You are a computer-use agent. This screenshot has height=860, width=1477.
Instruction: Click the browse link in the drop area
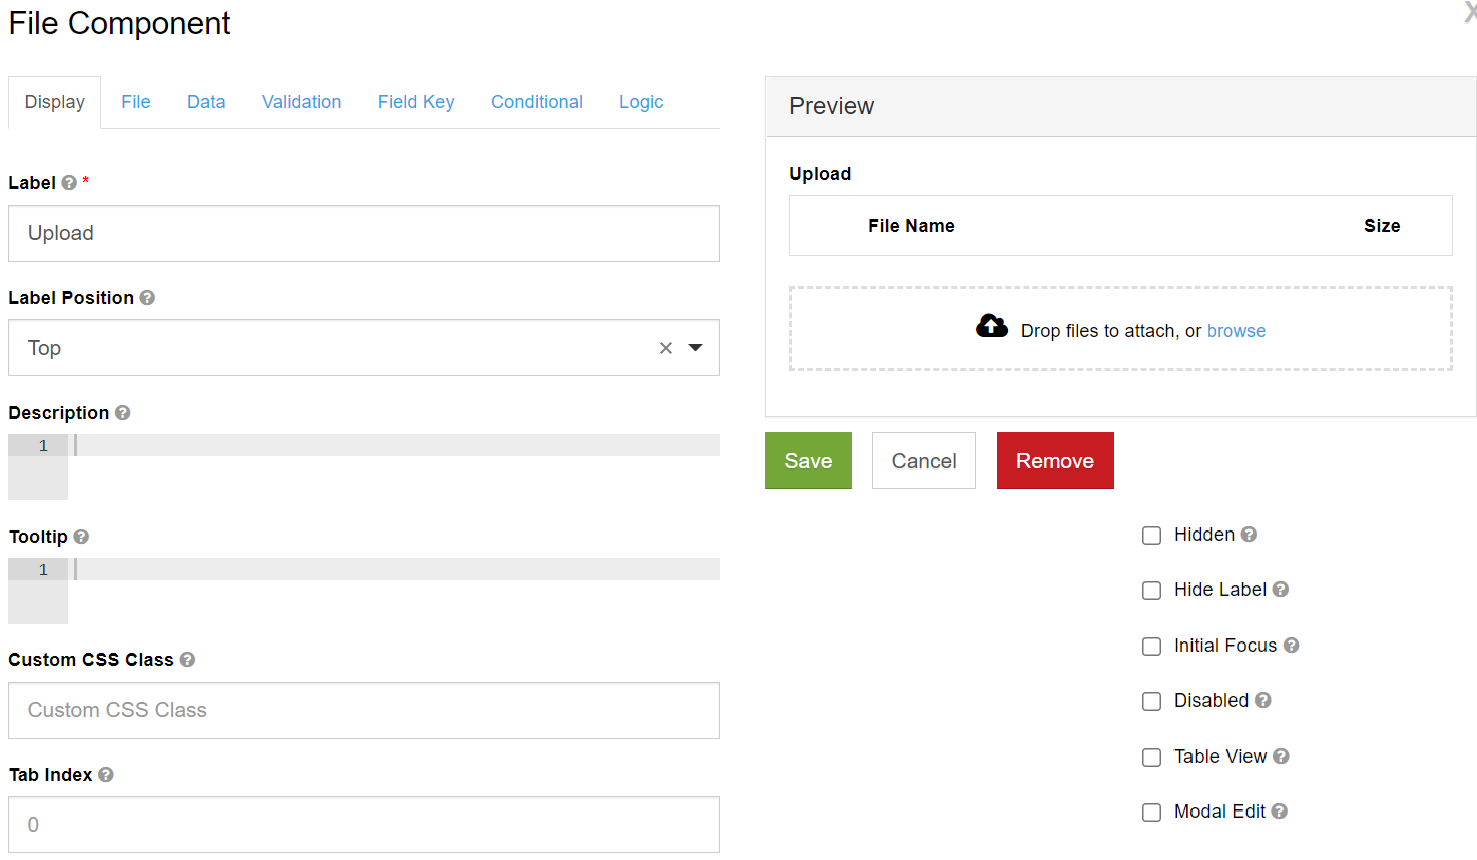point(1236,331)
